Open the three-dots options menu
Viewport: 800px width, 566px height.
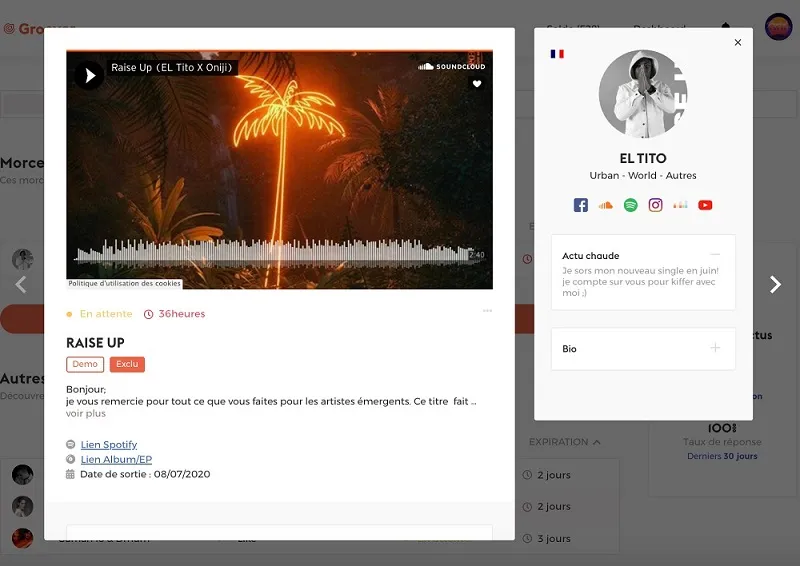coord(487,311)
